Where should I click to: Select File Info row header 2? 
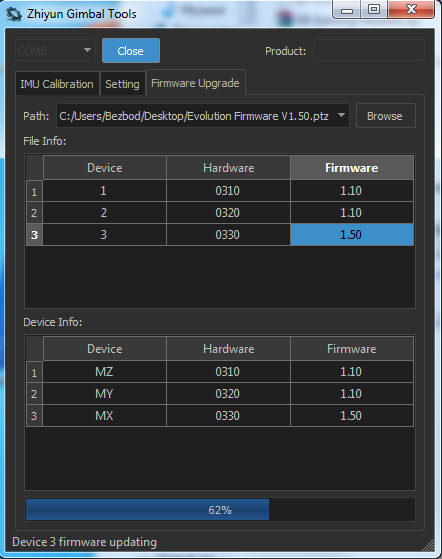[x=34, y=213]
